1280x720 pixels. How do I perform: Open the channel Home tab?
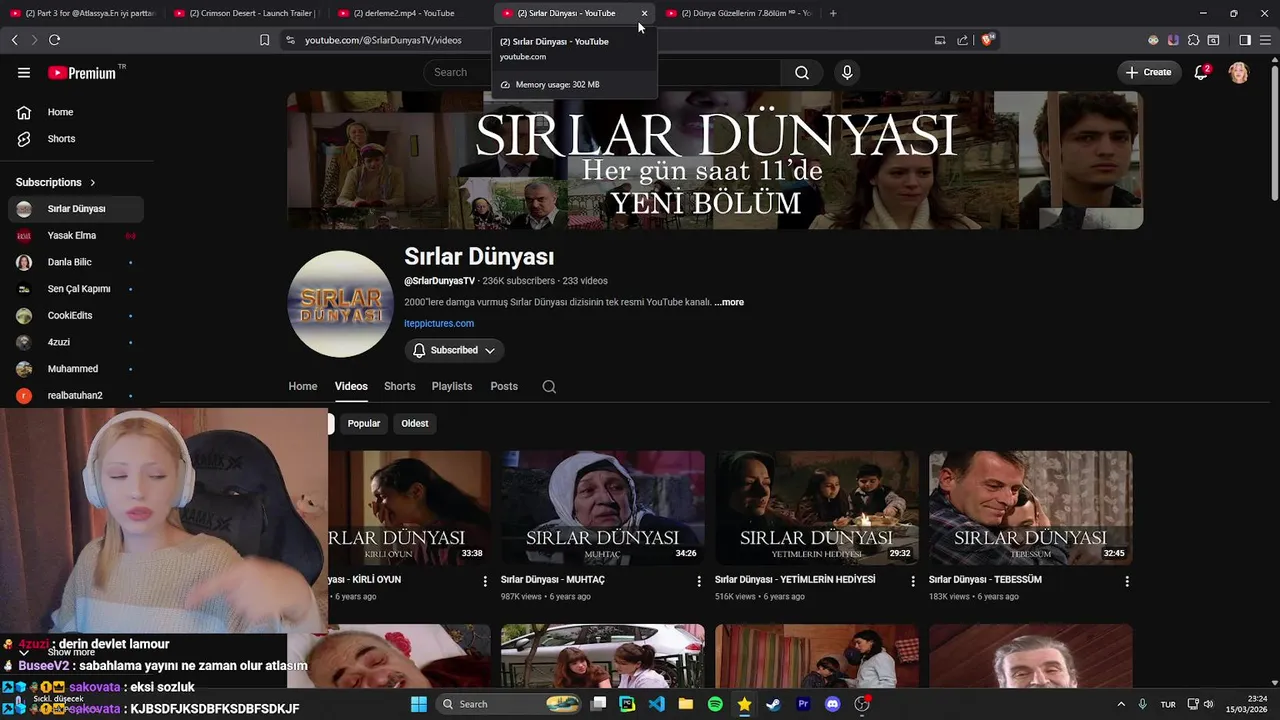point(303,387)
